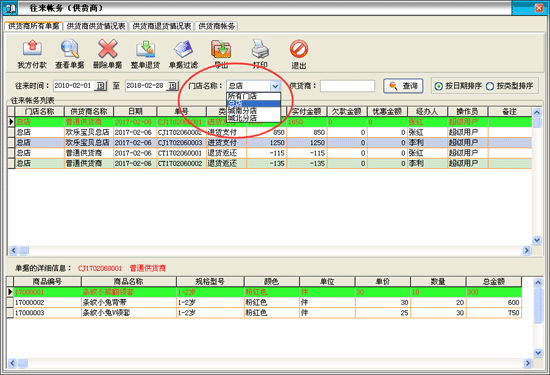The height and width of the screenshot is (375, 550).
Task: Switch to 供货商帐务 tab
Action: point(216,26)
